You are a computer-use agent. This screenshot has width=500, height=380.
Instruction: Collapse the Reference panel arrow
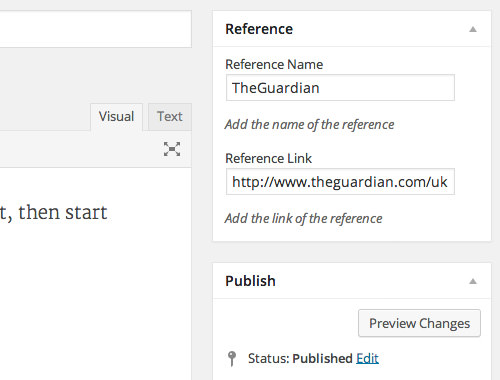[x=473, y=29]
